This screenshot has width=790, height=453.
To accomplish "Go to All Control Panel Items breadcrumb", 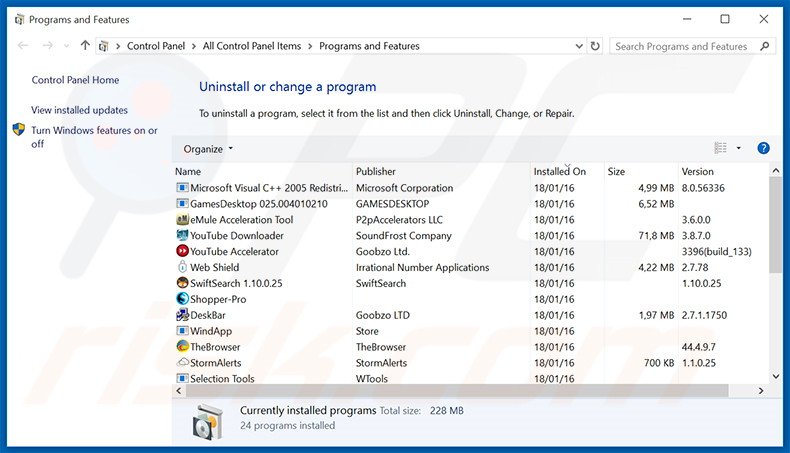I will coord(252,46).
